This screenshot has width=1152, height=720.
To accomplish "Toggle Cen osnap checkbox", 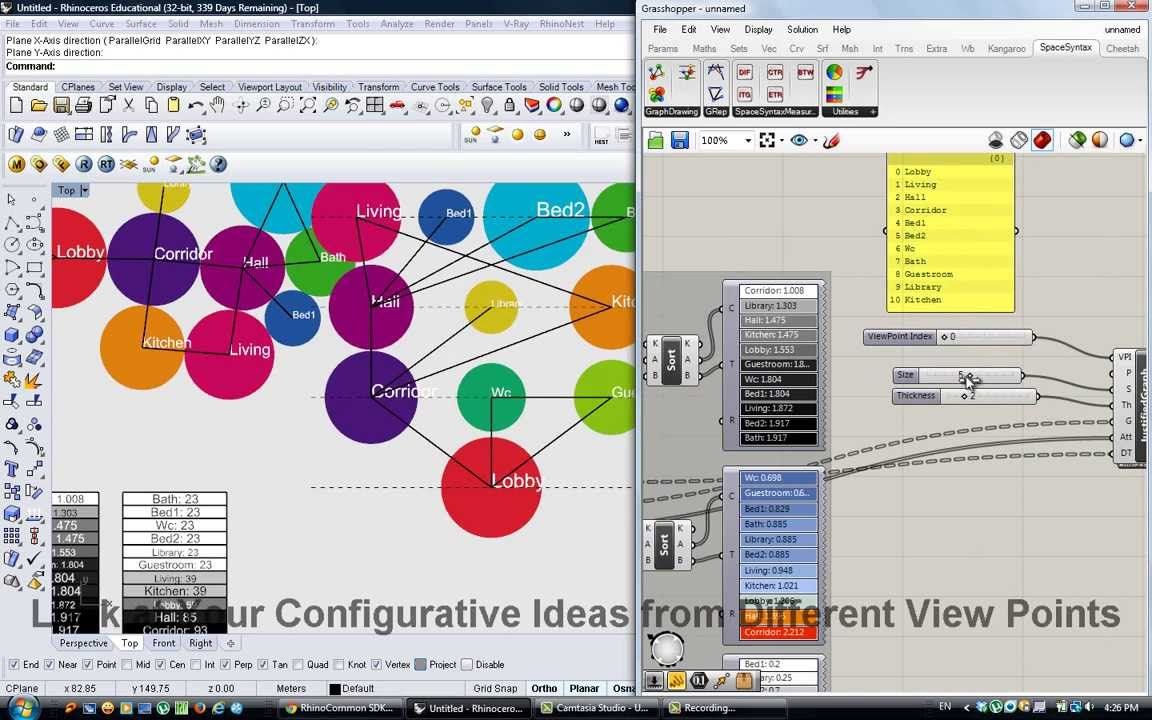I will [160, 665].
